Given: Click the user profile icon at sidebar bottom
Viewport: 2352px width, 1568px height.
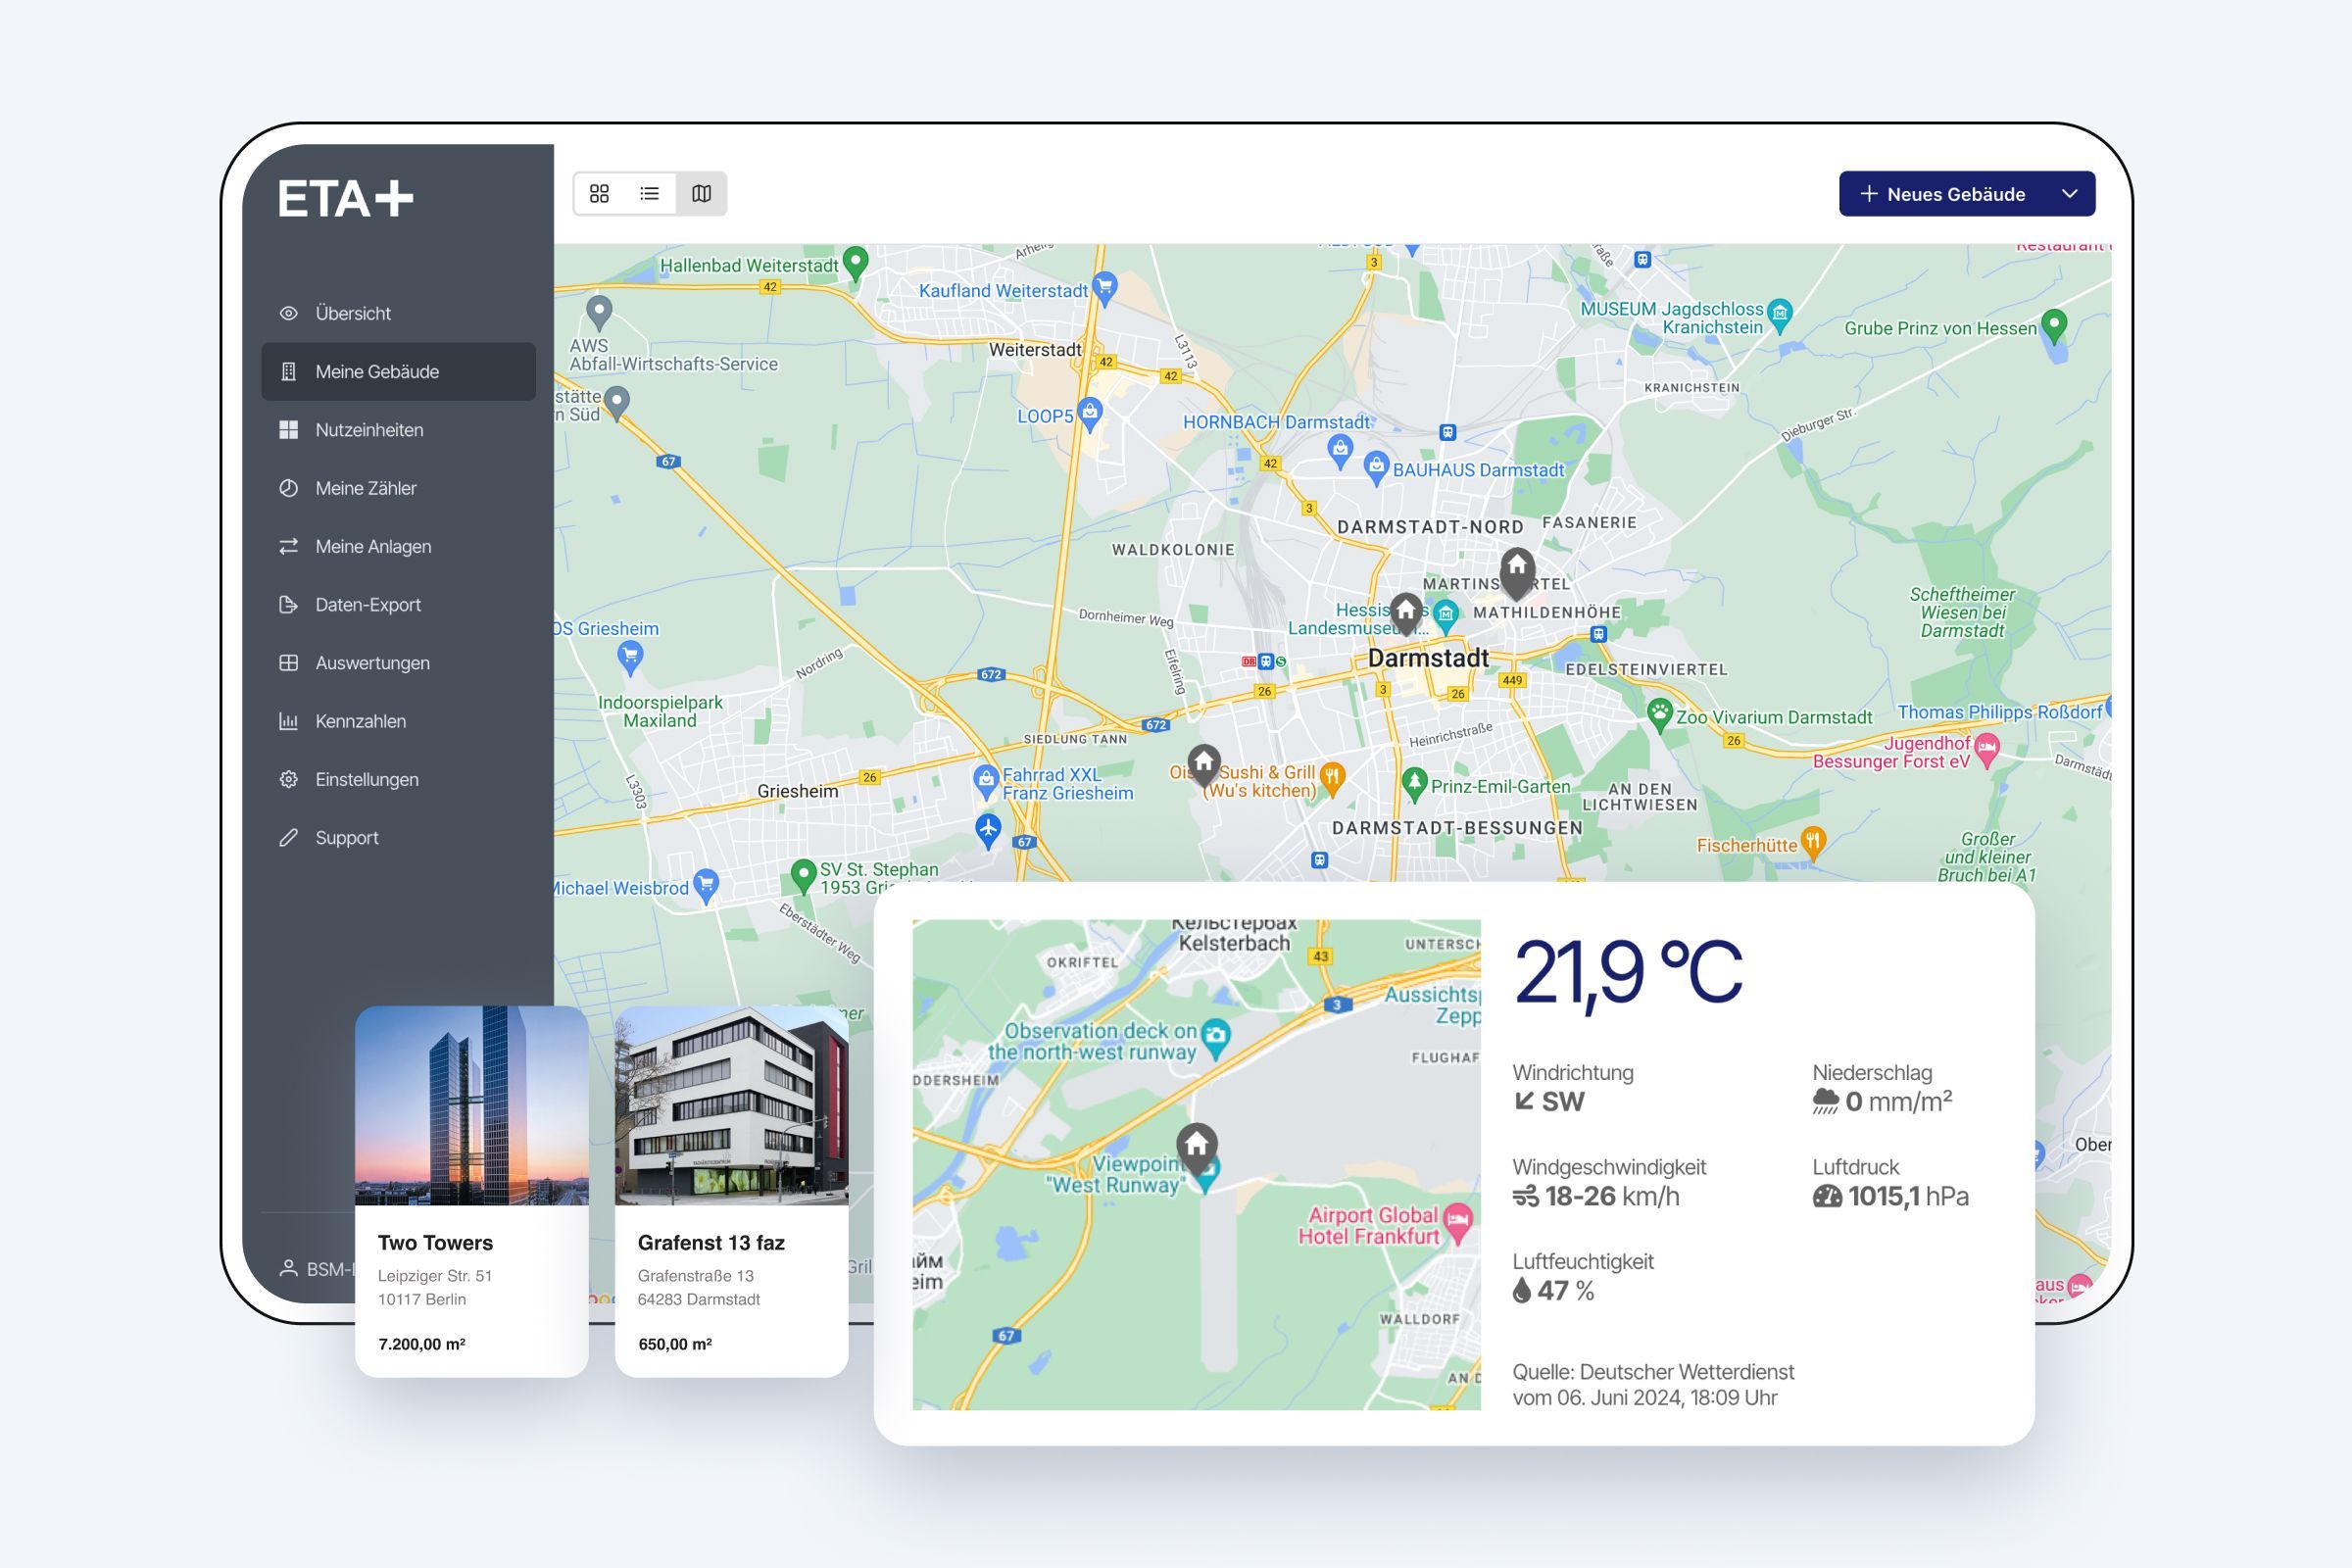Looking at the screenshot, I should pos(289,1268).
